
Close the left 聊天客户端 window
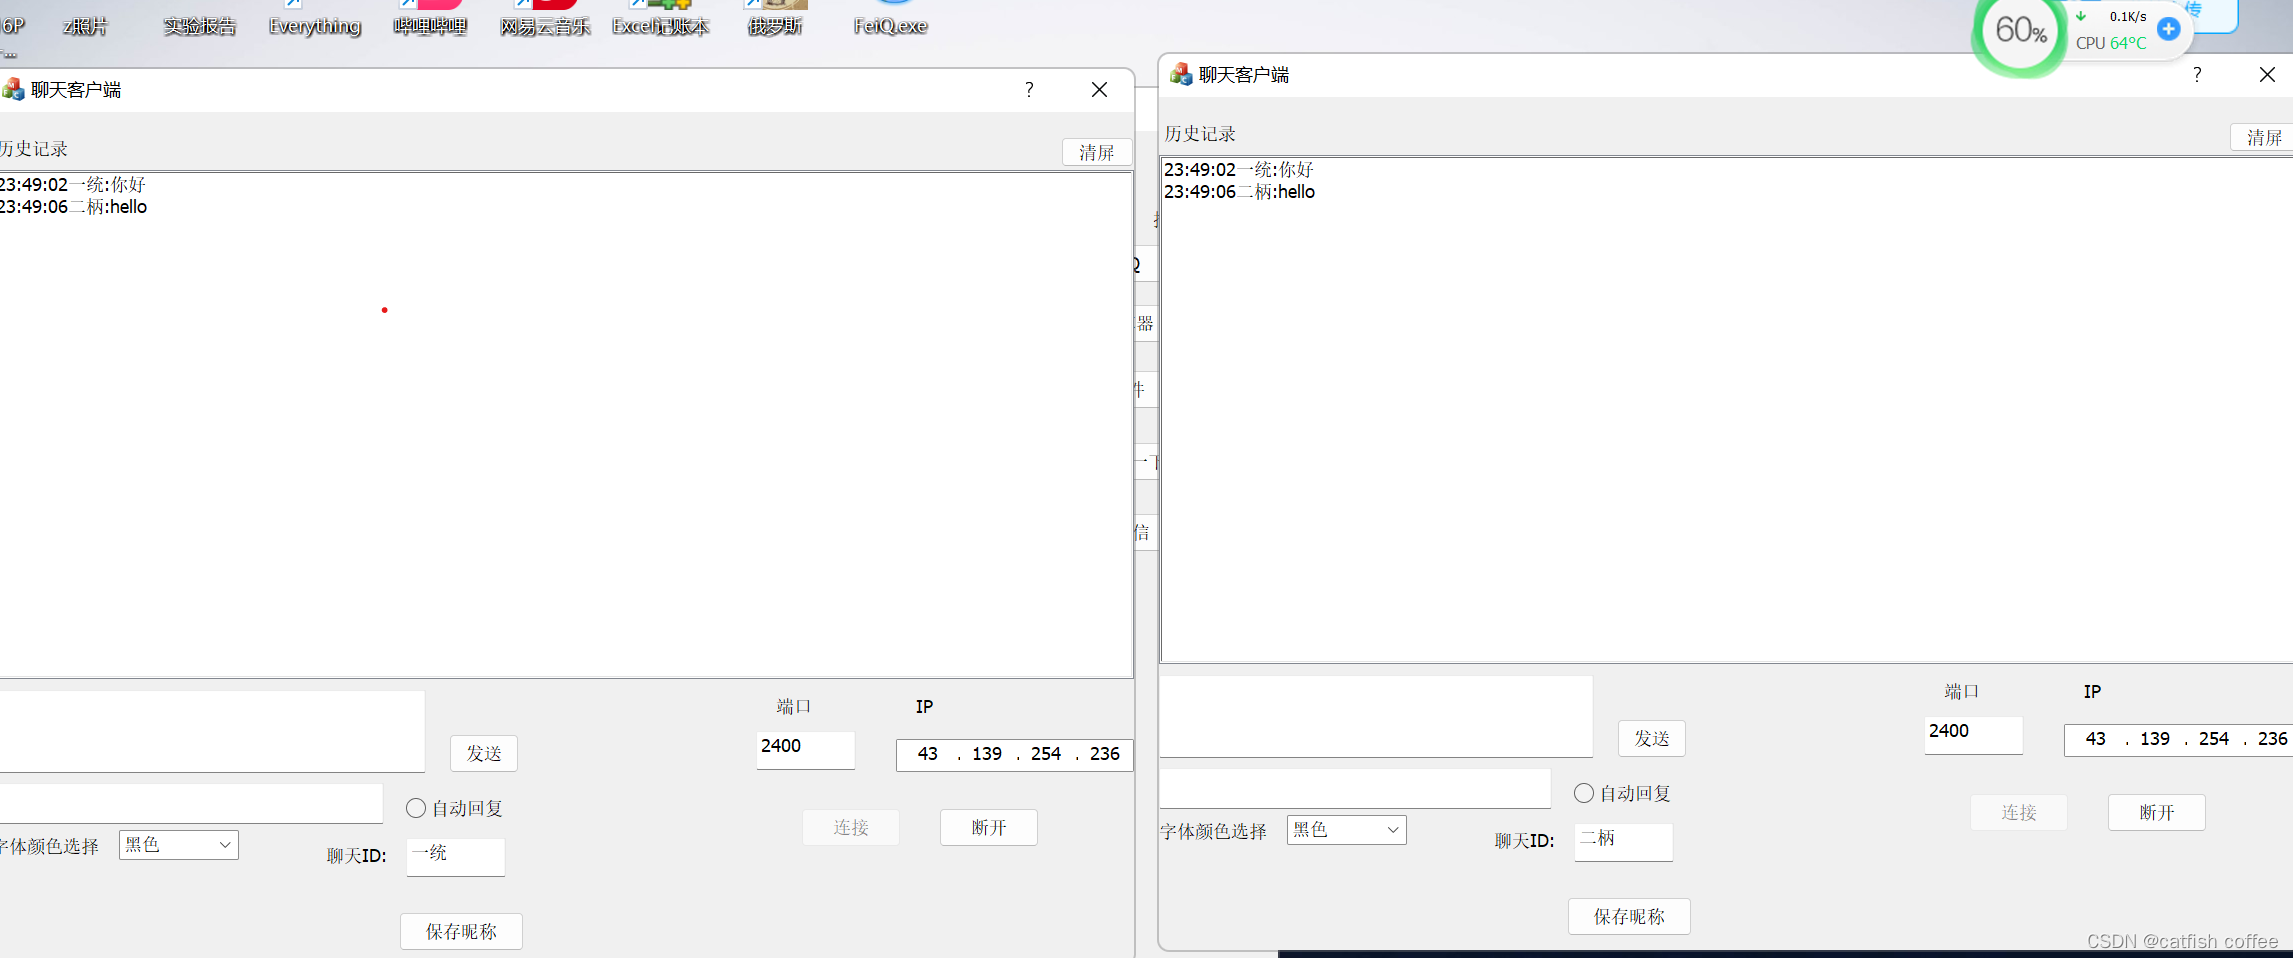pyautogui.click(x=1100, y=90)
